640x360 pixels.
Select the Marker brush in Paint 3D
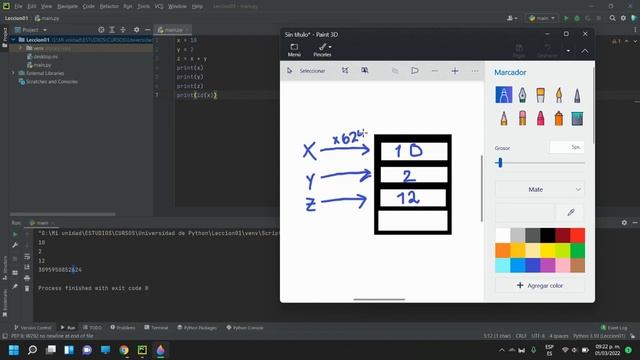pos(504,95)
